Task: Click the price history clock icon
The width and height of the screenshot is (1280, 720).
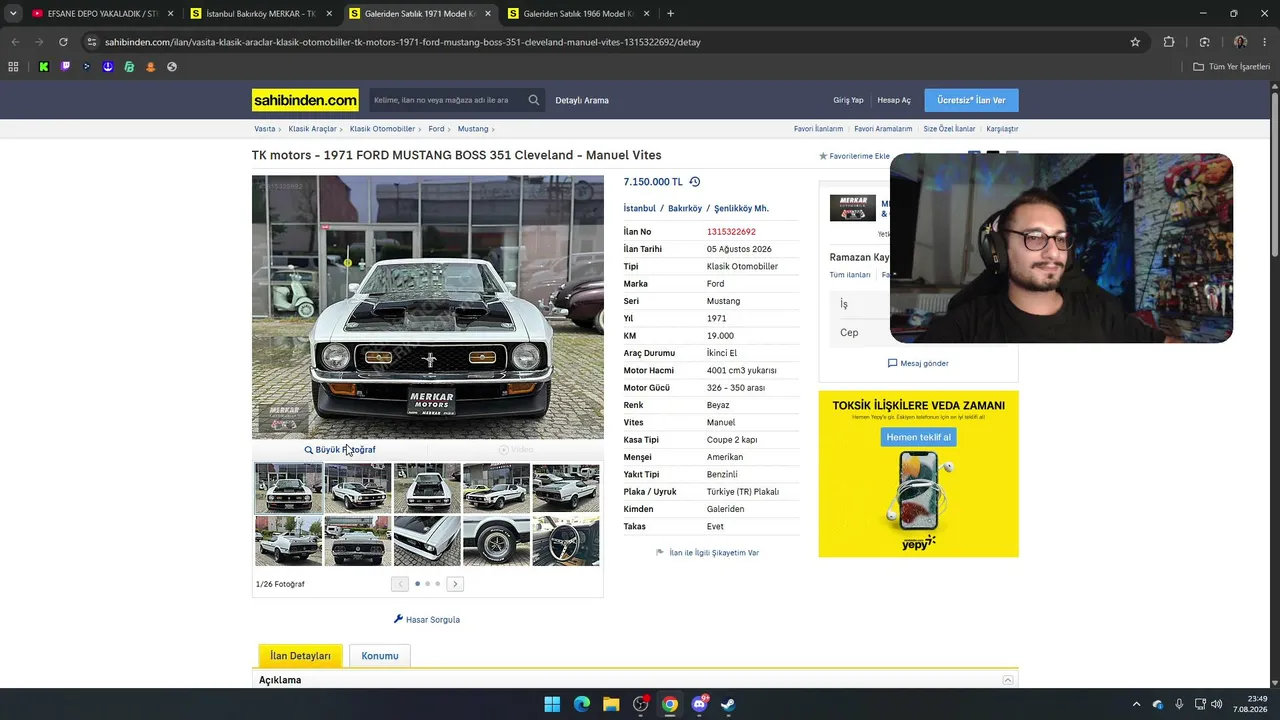Action: tap(695, 182)
